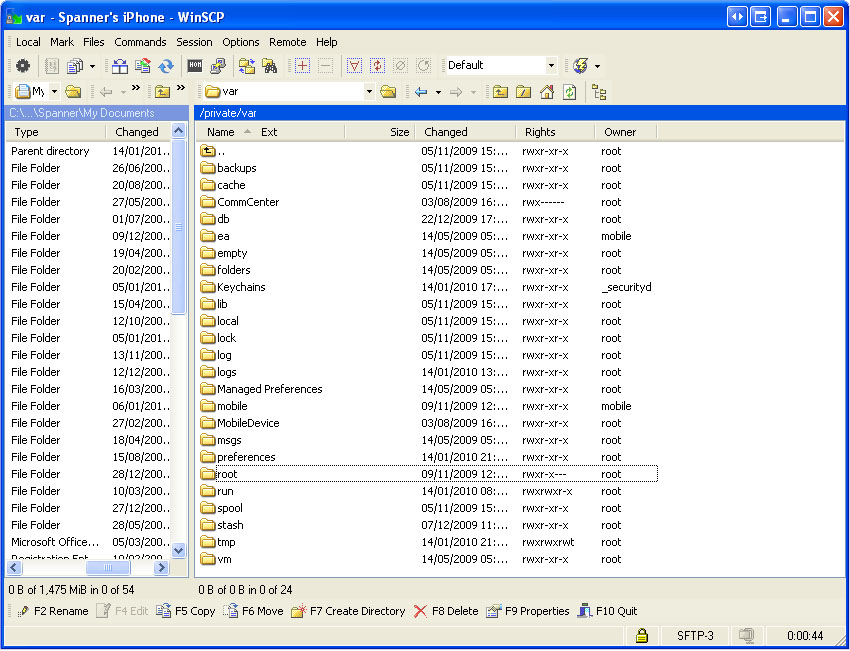The height and width of the screenshot is (651, 850).
Task: Open session in PuTTY icon
Action: tap(218, 66)
